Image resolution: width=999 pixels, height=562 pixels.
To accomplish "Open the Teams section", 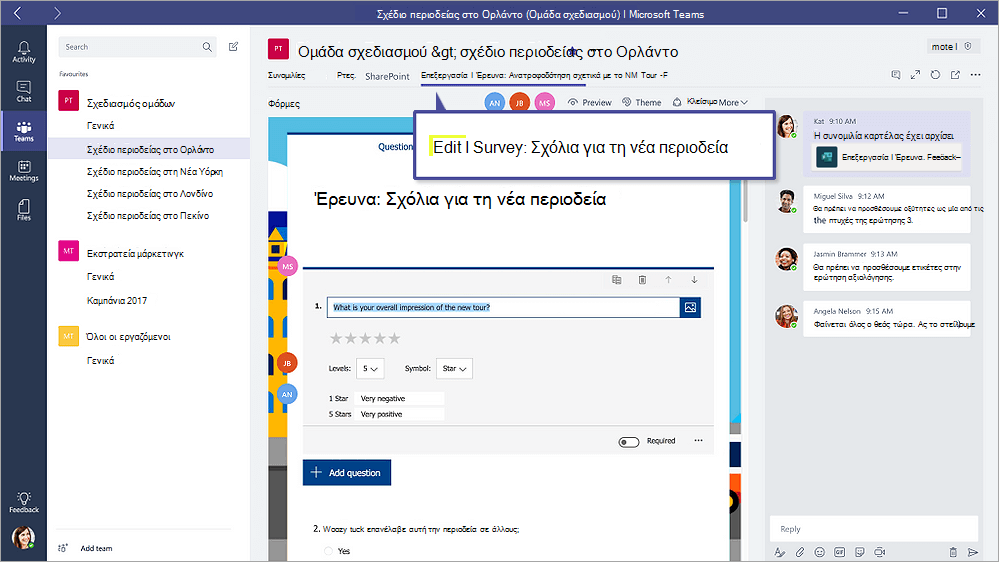I will (x=24, y=131).
